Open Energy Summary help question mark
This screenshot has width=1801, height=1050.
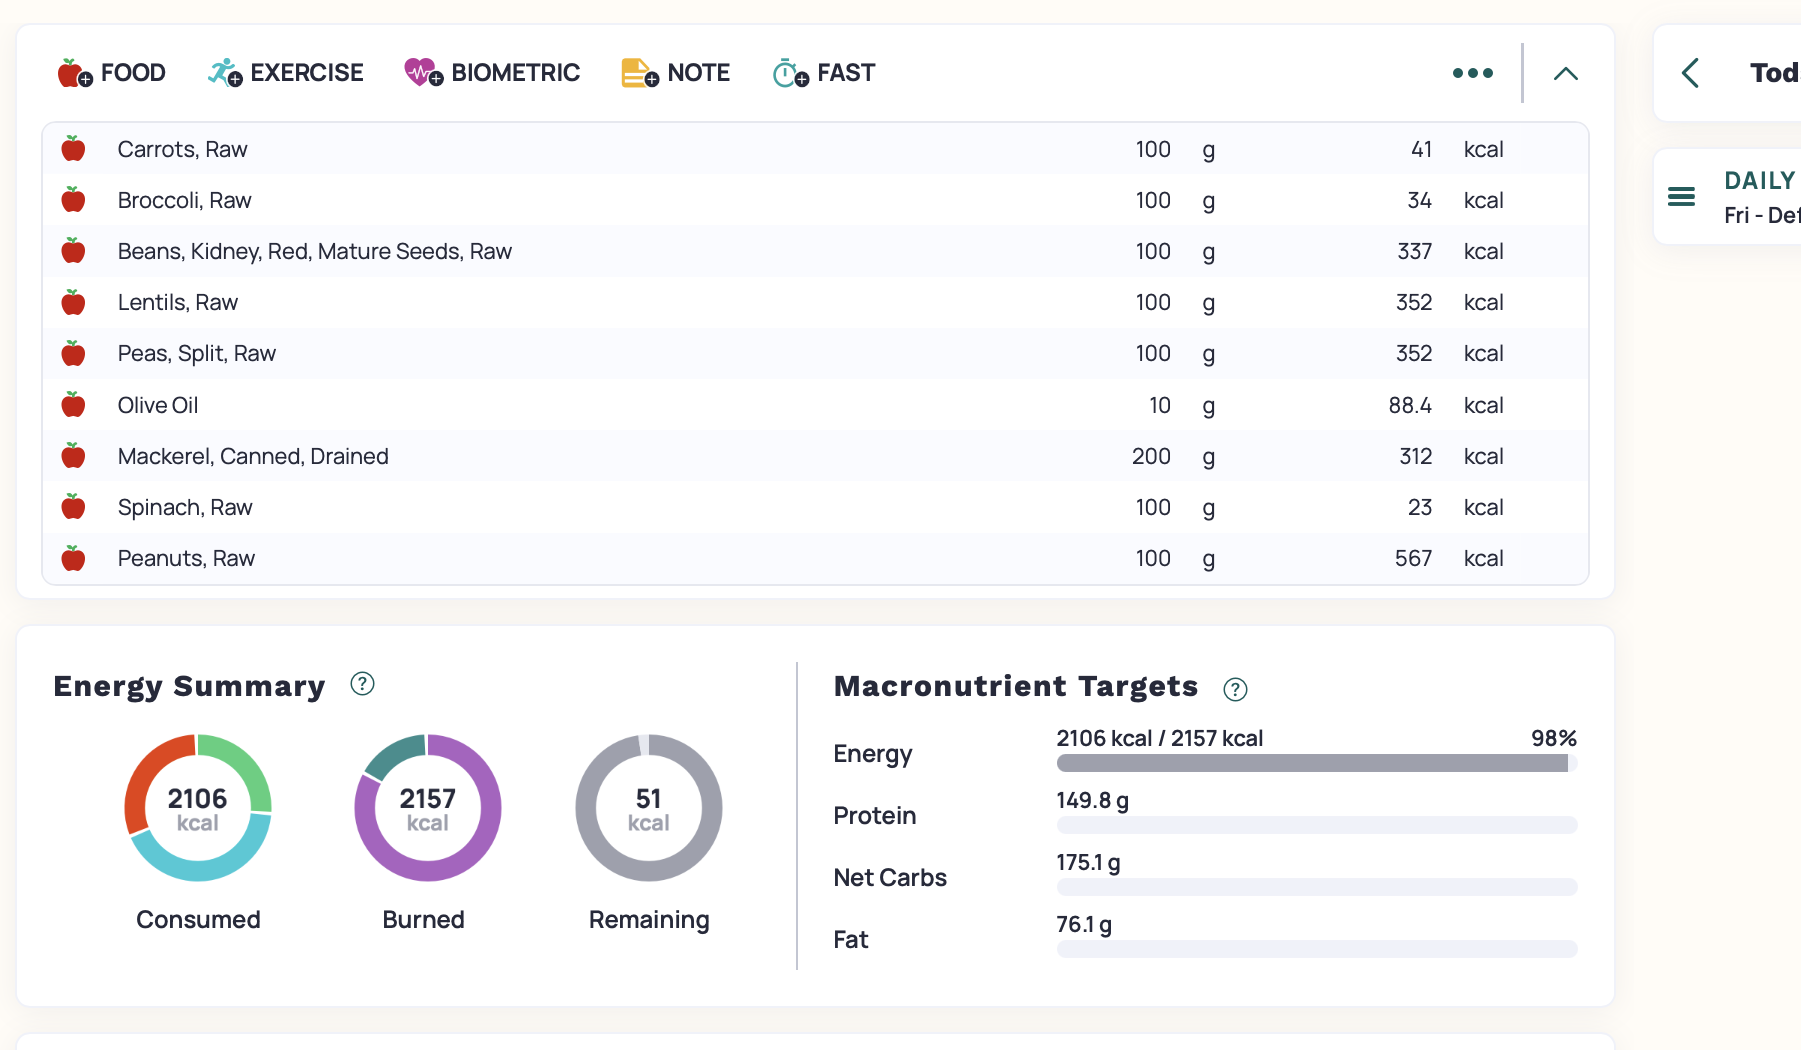(x=362, y=684)
